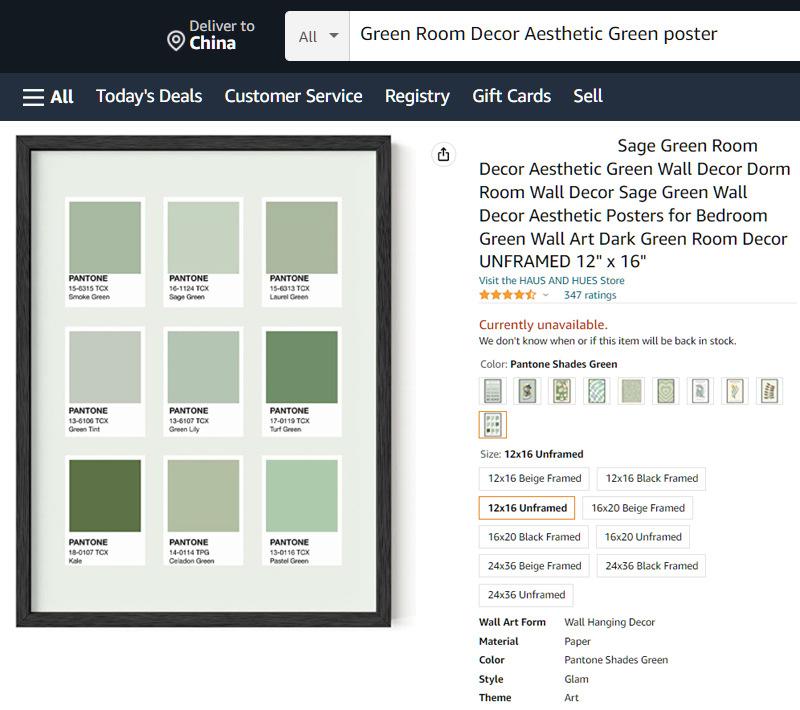Click Sell in the navigation bar
The height and width of the screenshot is (710, 800).
point(588,96)
